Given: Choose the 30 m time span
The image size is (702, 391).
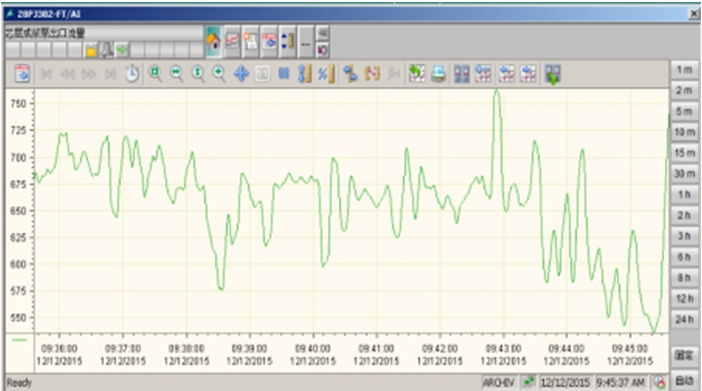Looking at the screenshot, I should (x=684, y=174).
